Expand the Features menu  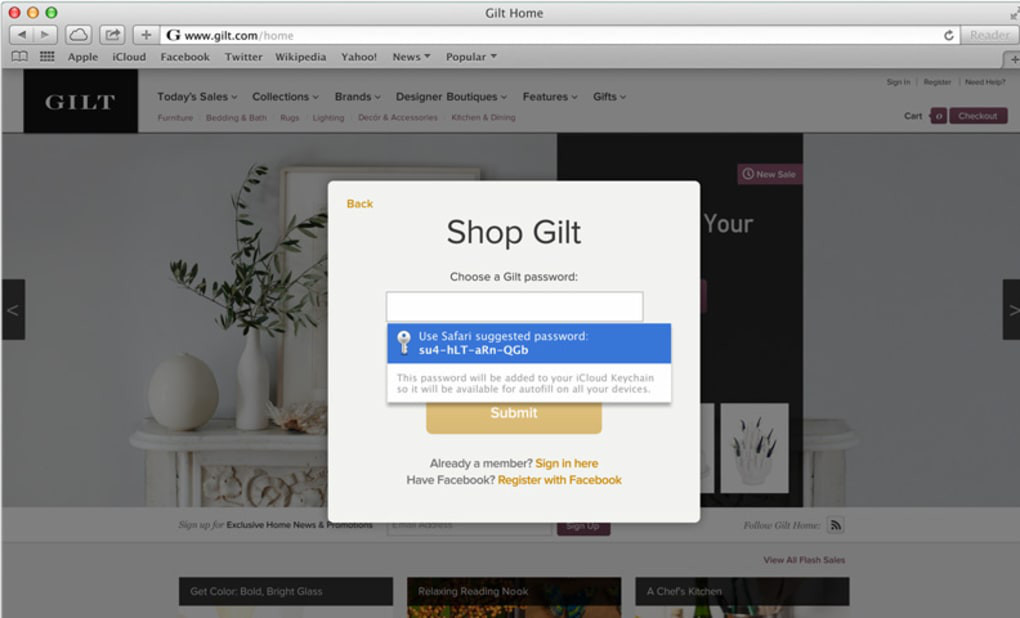[550, 97]
